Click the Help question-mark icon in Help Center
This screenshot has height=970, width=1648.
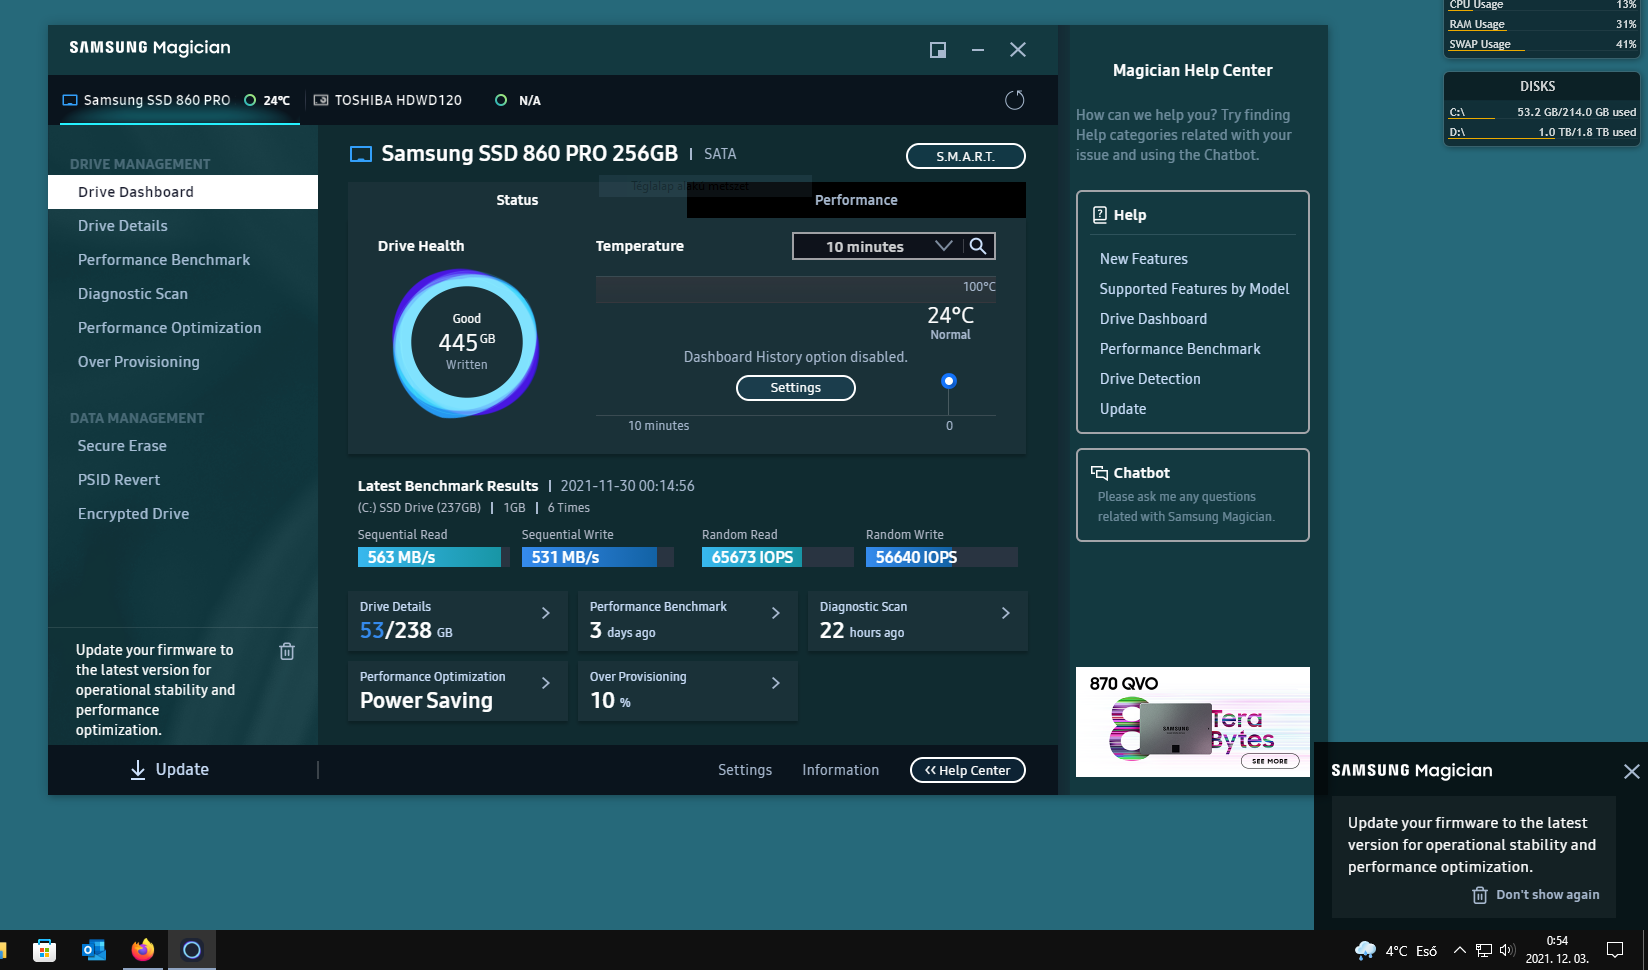coord(1099,214)
